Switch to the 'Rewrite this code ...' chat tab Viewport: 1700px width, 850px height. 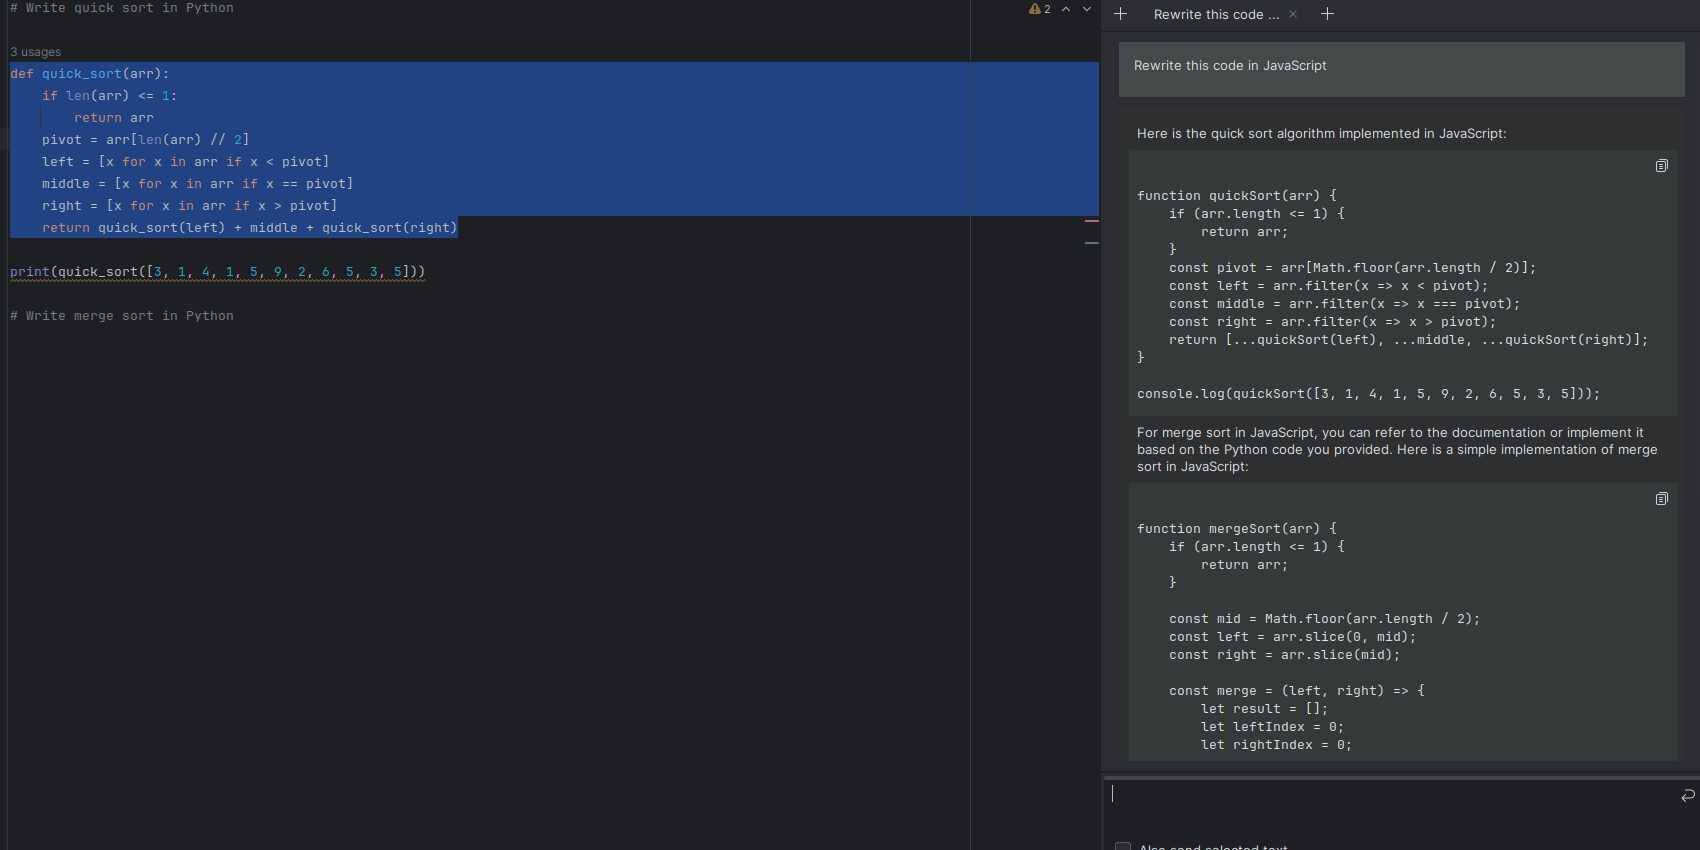(x=1215, y=15)
